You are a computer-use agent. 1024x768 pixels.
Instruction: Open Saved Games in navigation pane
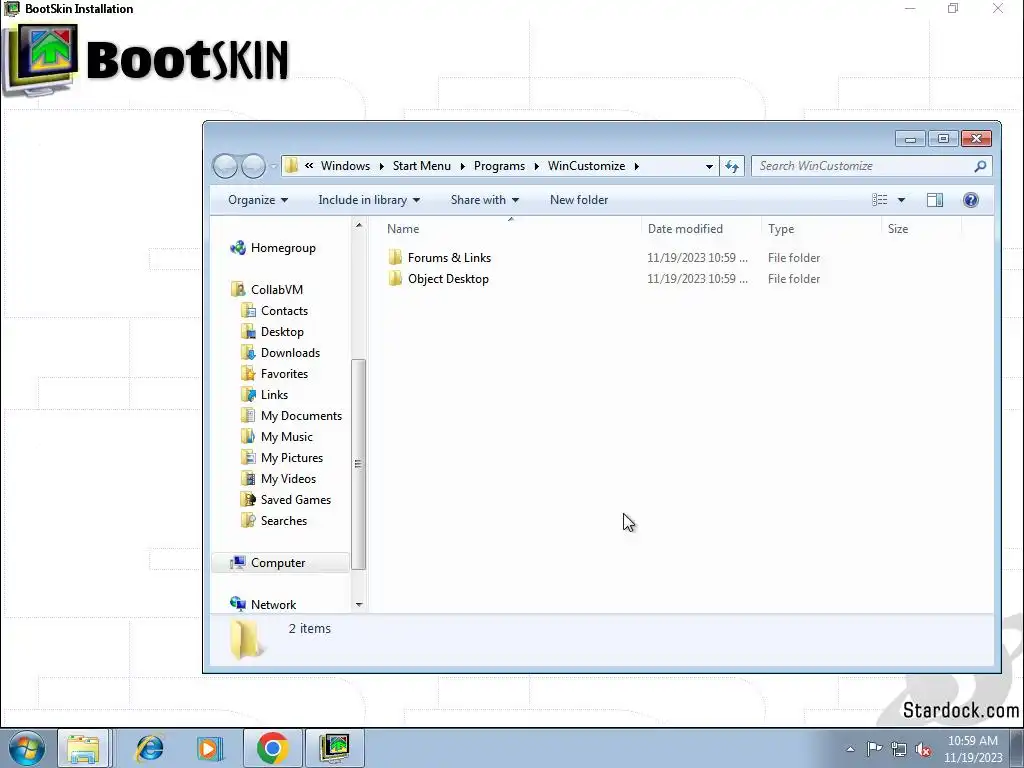point(295,500)
